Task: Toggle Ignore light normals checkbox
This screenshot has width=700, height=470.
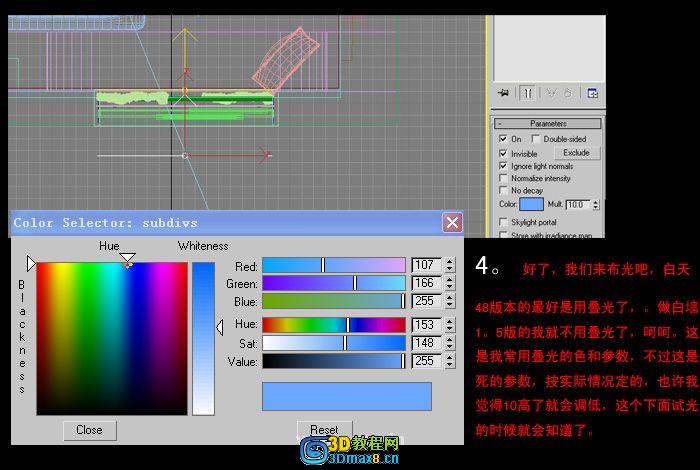Action: pyautogui.click(x=503, y=166)
